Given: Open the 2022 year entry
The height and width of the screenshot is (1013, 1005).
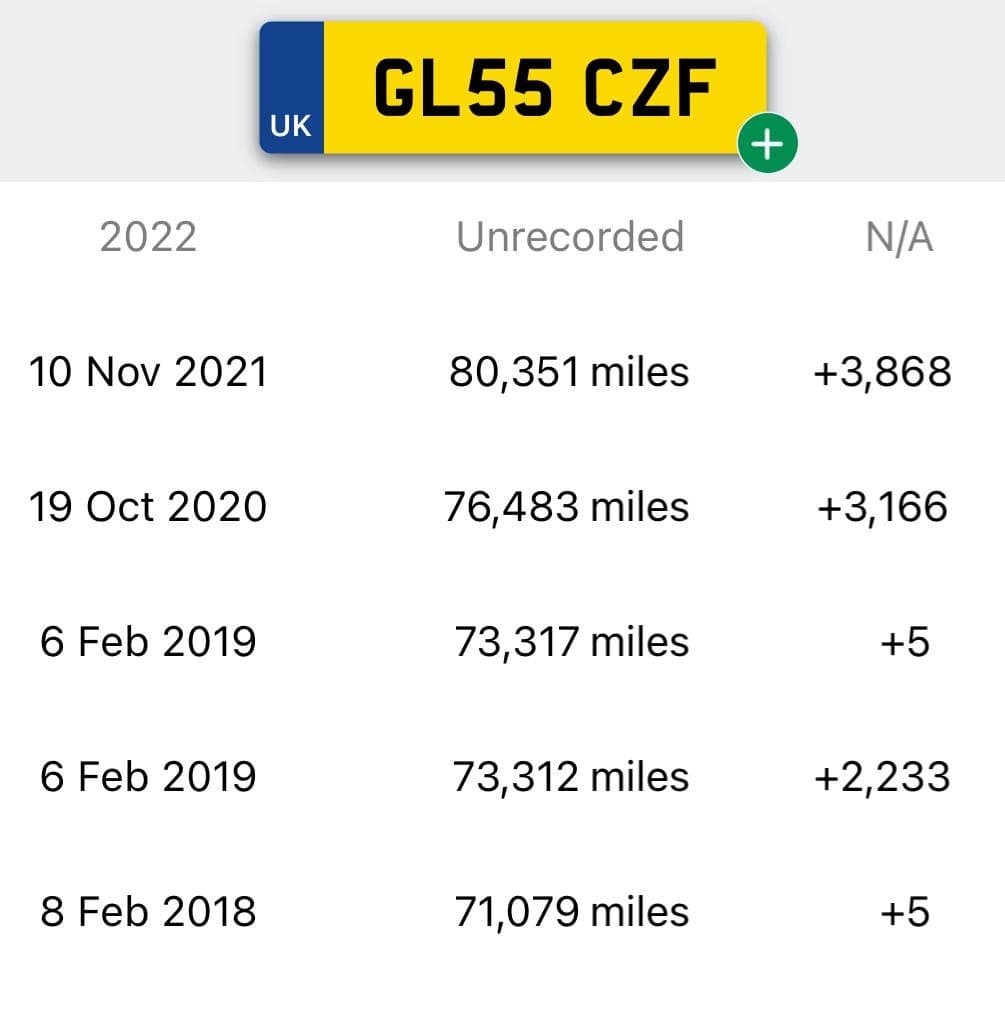Looking at the screenshot, I should point(148,237).
